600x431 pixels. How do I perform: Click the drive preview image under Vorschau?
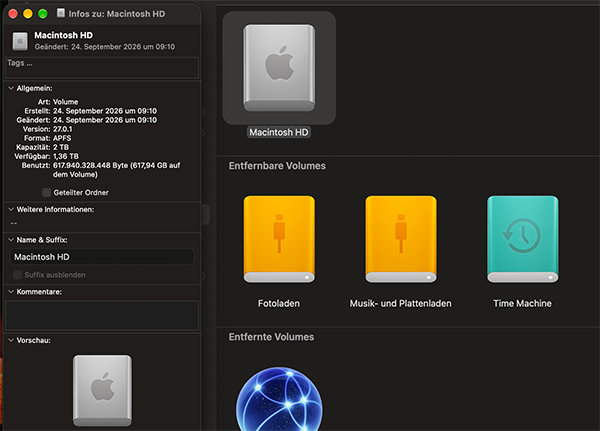click(x=102, y=390)
